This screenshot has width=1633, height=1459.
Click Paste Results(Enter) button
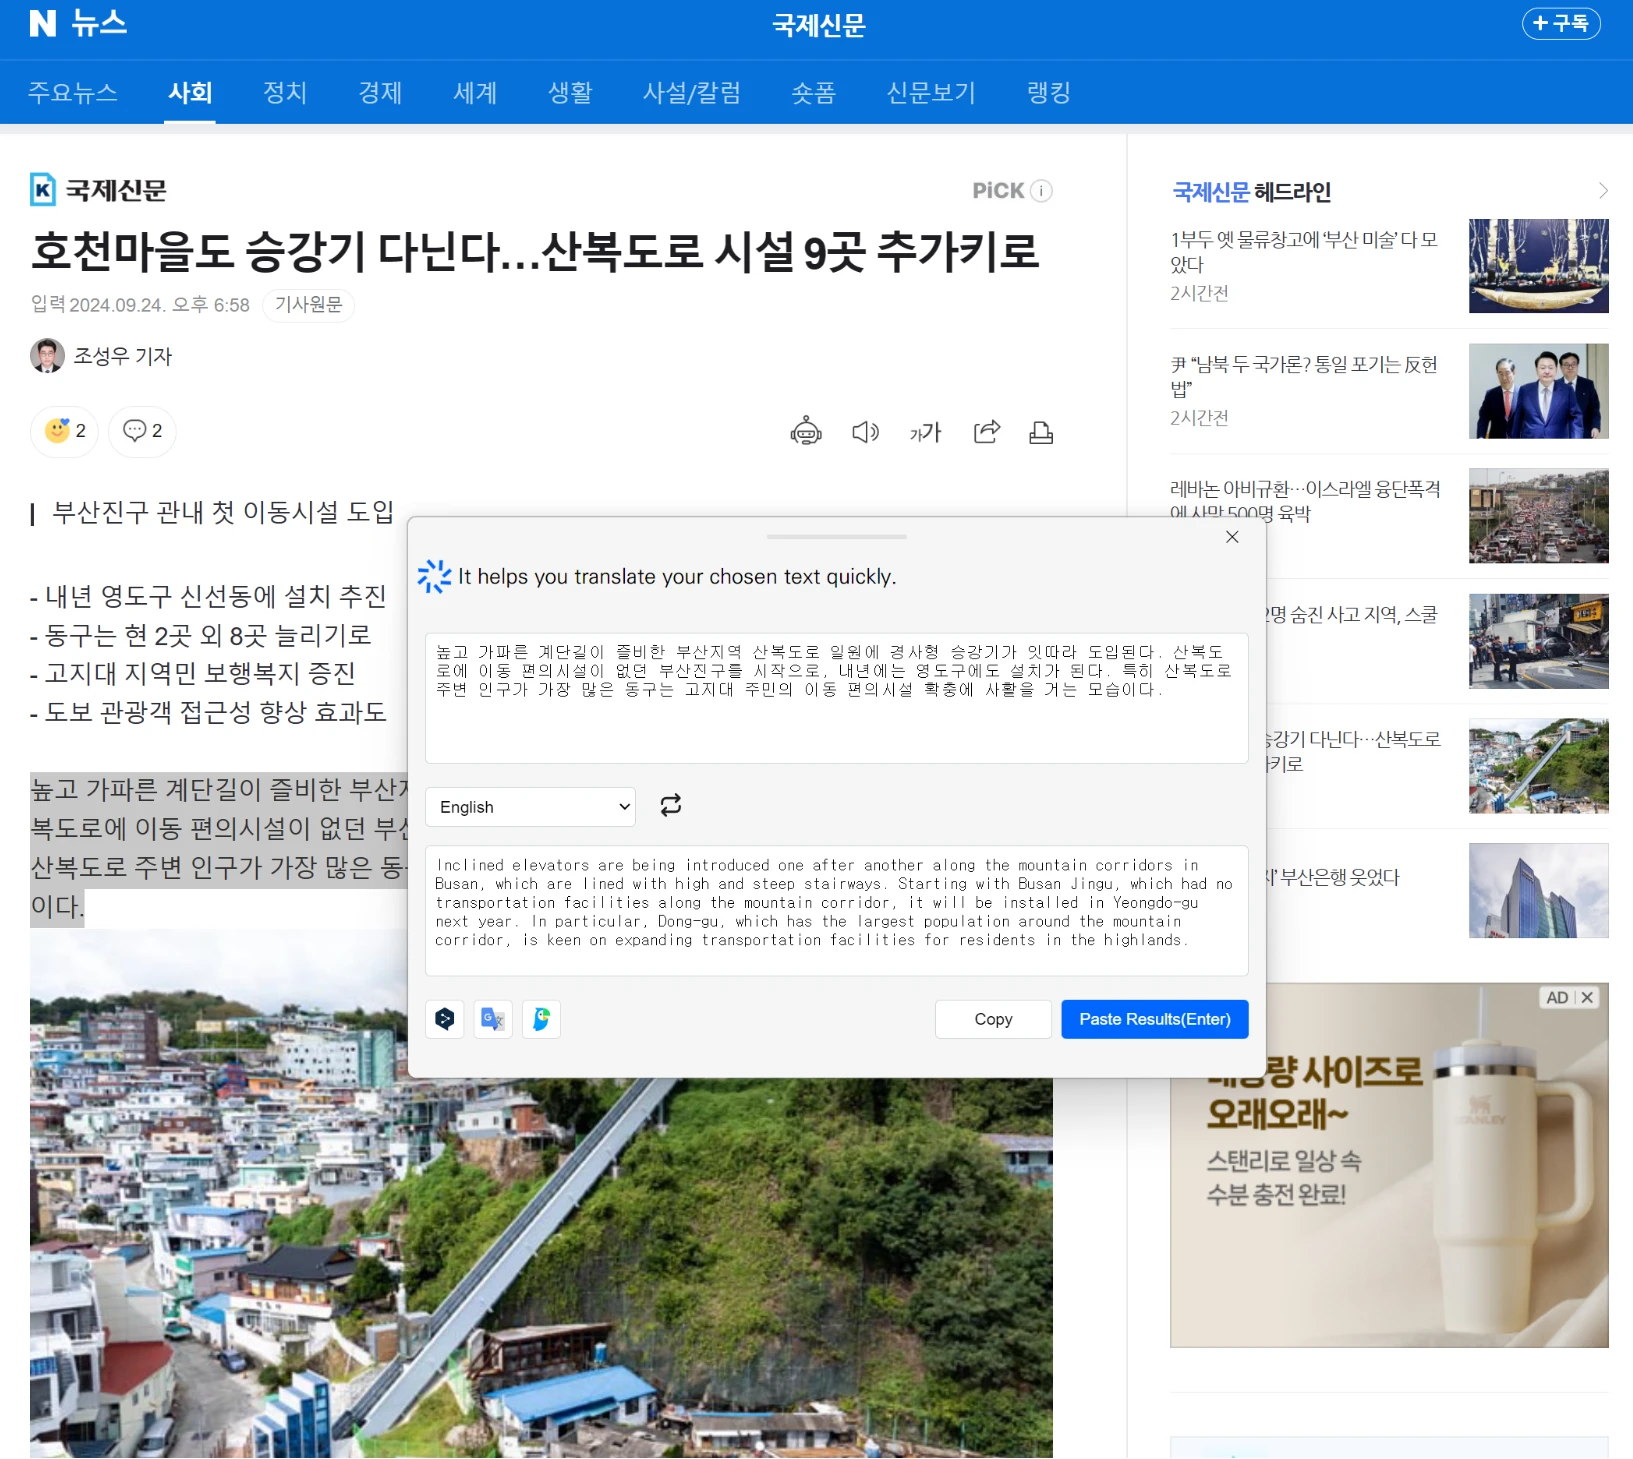(x=1155, y=1019)
